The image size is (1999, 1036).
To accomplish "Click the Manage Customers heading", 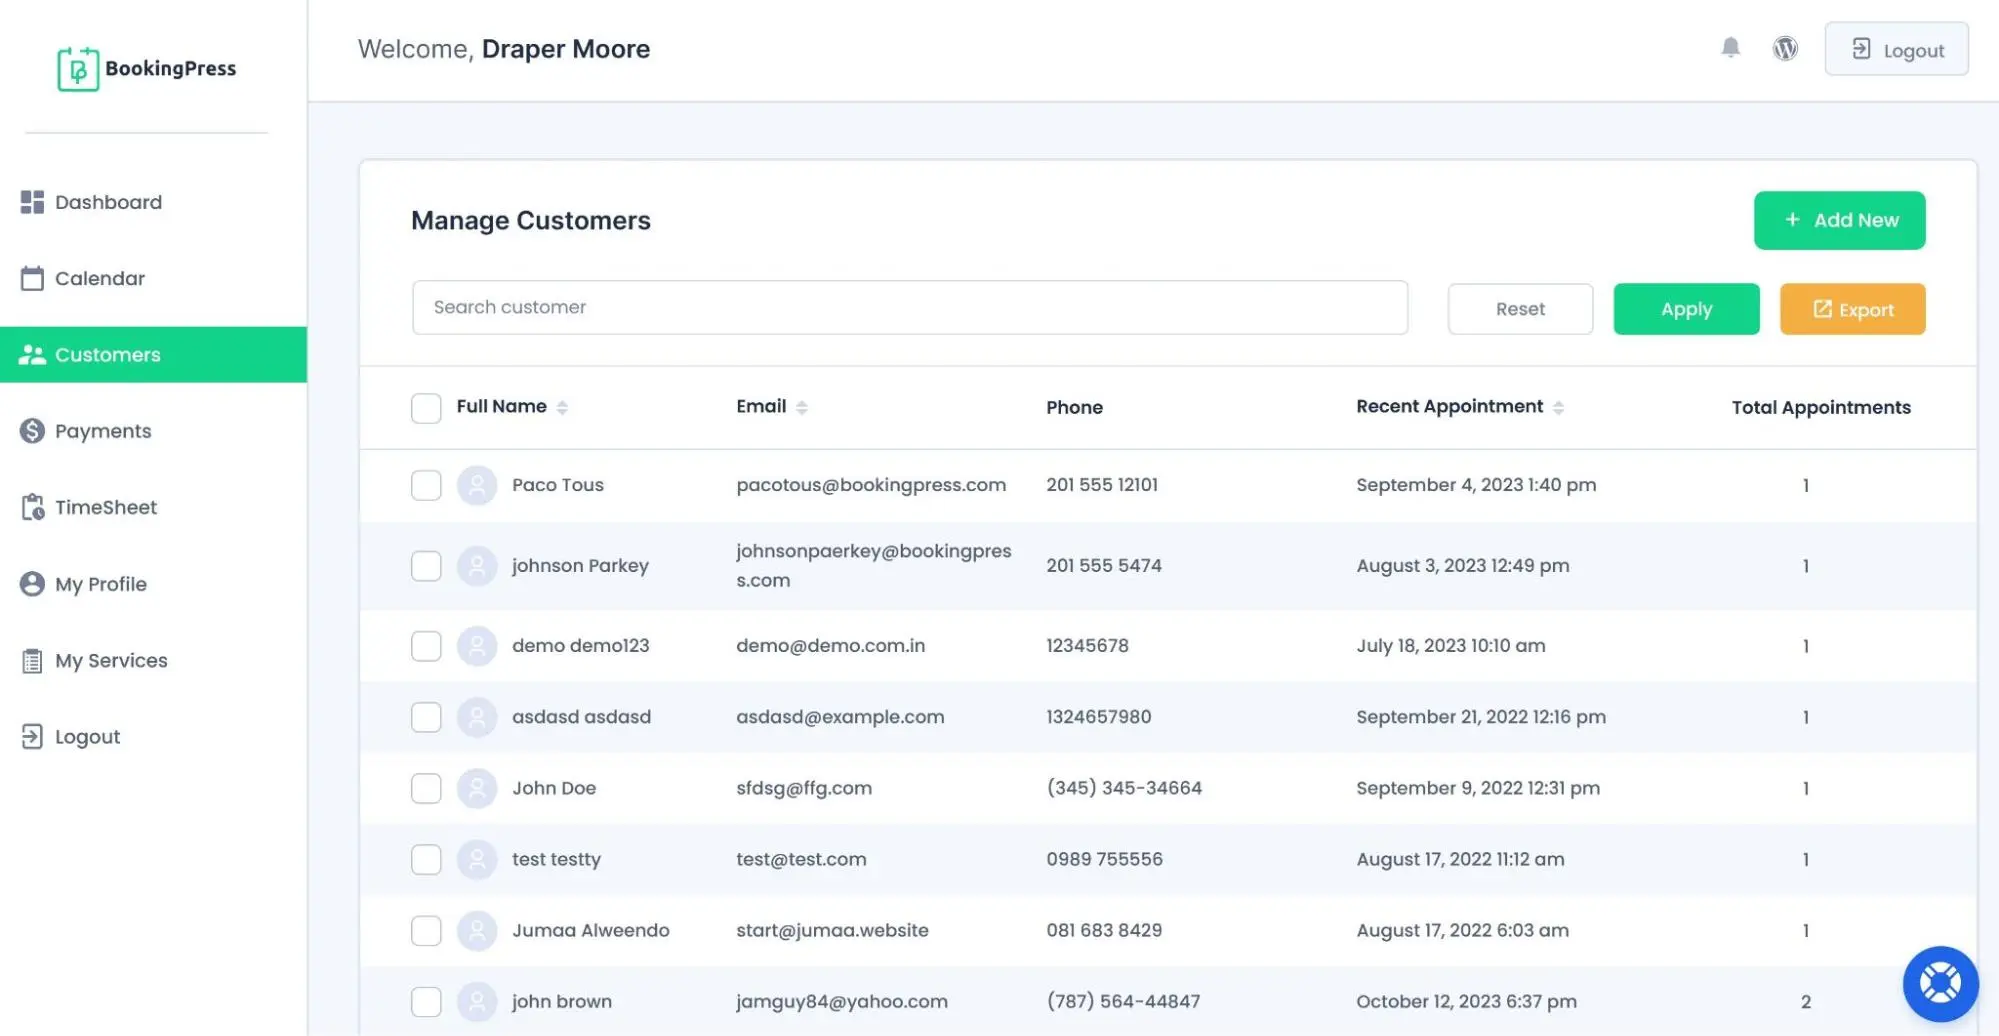I will point(531,220).
